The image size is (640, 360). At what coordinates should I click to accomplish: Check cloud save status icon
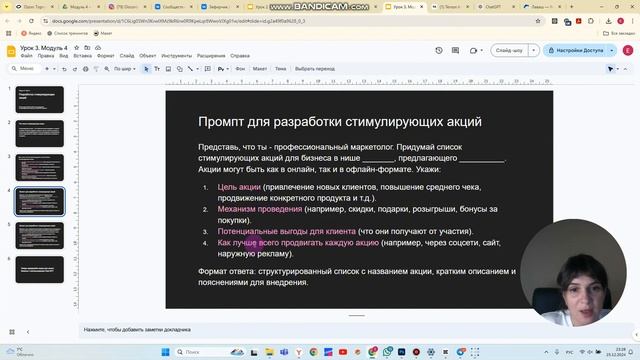click(98, 48)
